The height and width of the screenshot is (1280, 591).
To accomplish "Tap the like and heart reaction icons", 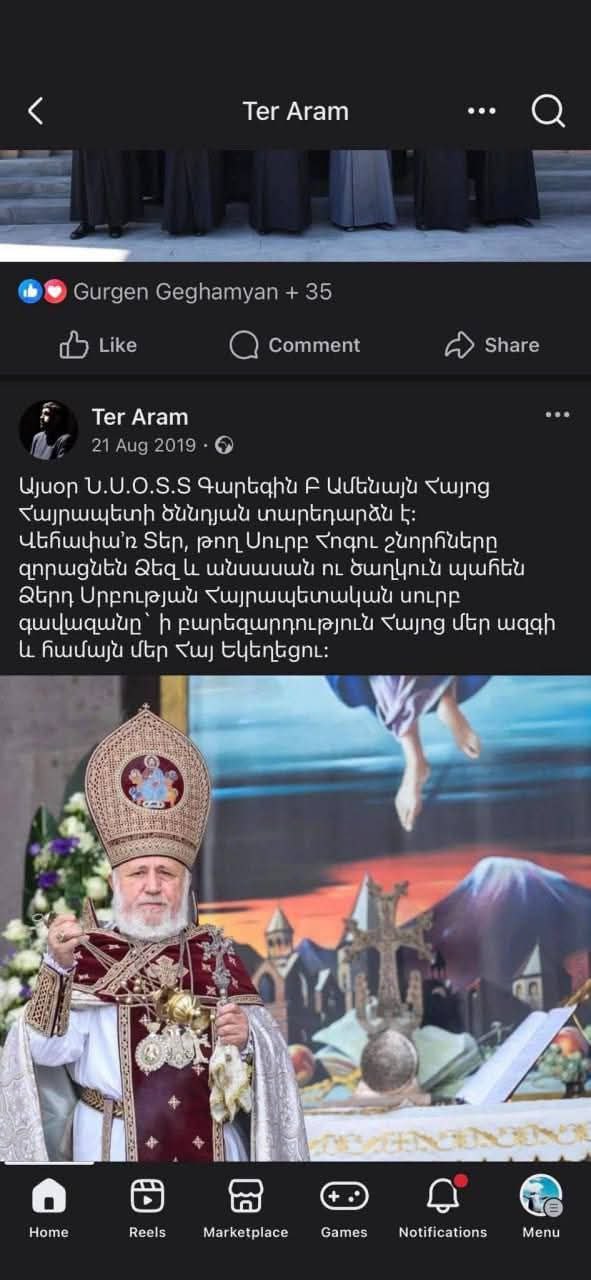I will pos(42,292).
